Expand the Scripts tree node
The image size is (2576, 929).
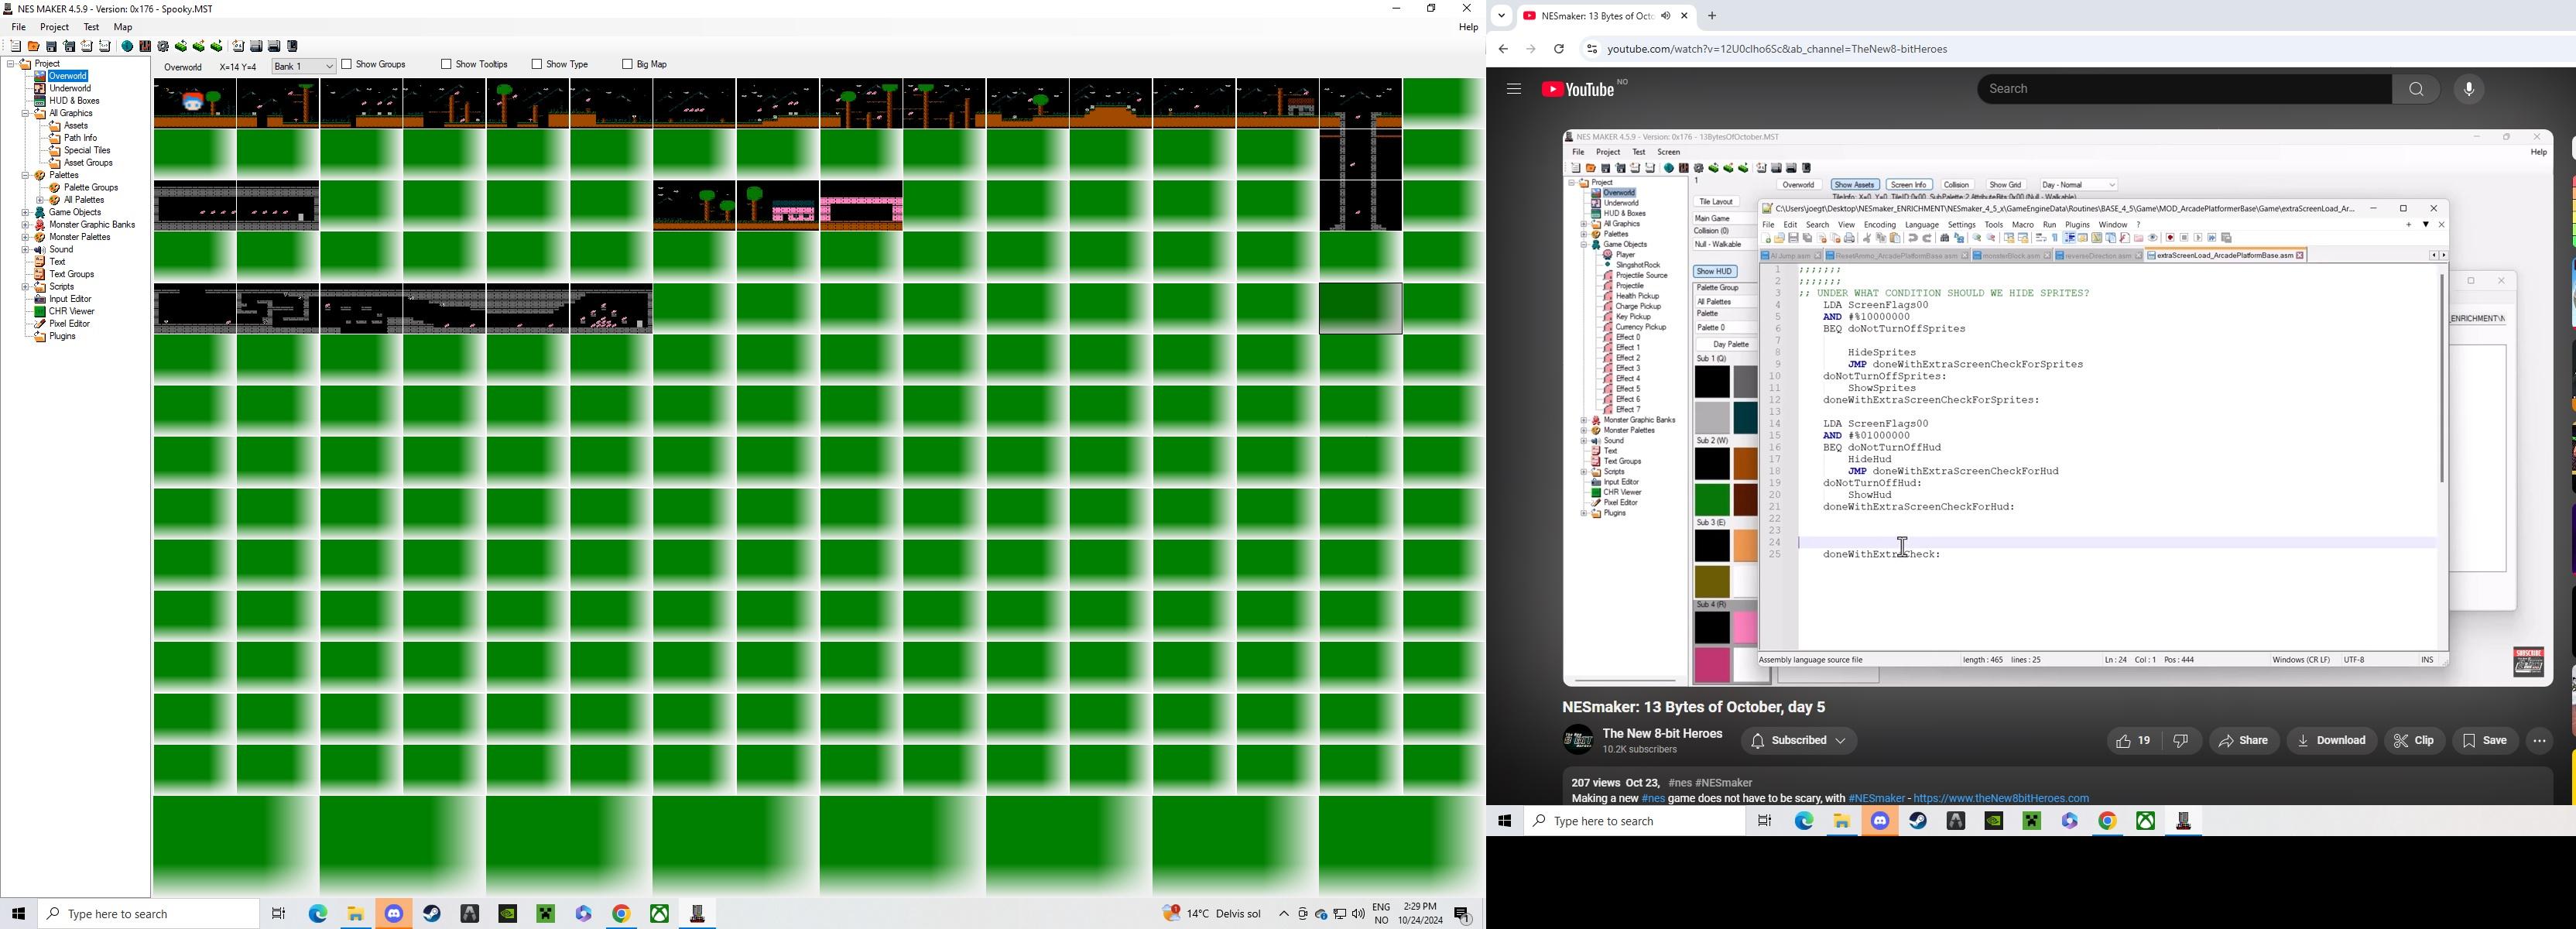(x=25, y=287)
